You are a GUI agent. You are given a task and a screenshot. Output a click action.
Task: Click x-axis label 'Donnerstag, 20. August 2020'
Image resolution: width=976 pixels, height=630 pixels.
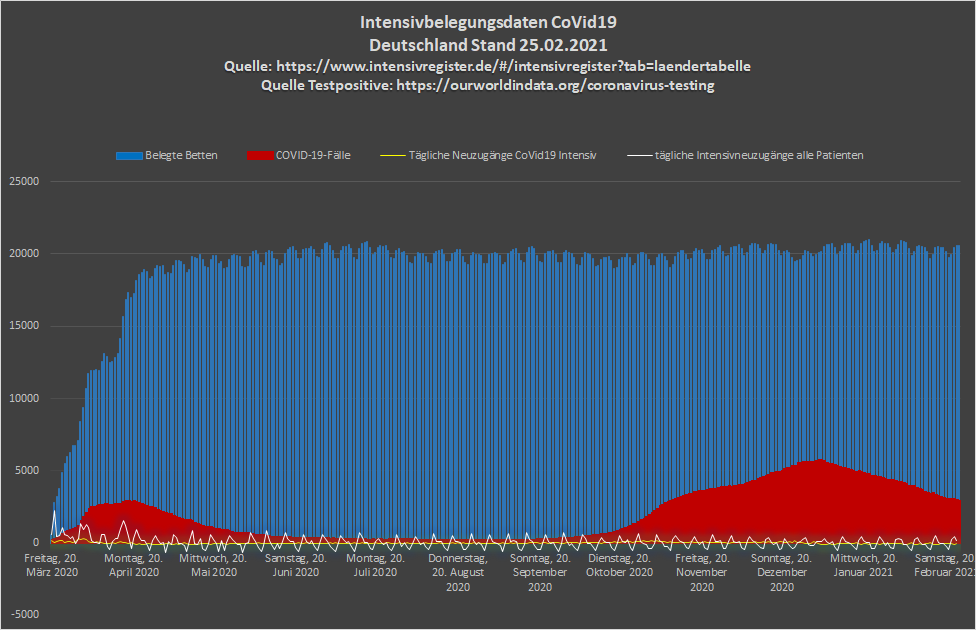458,573
